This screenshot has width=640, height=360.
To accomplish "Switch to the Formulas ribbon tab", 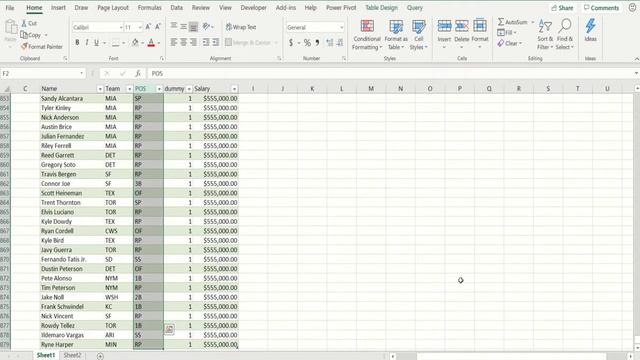I will [x=149, y=8].
